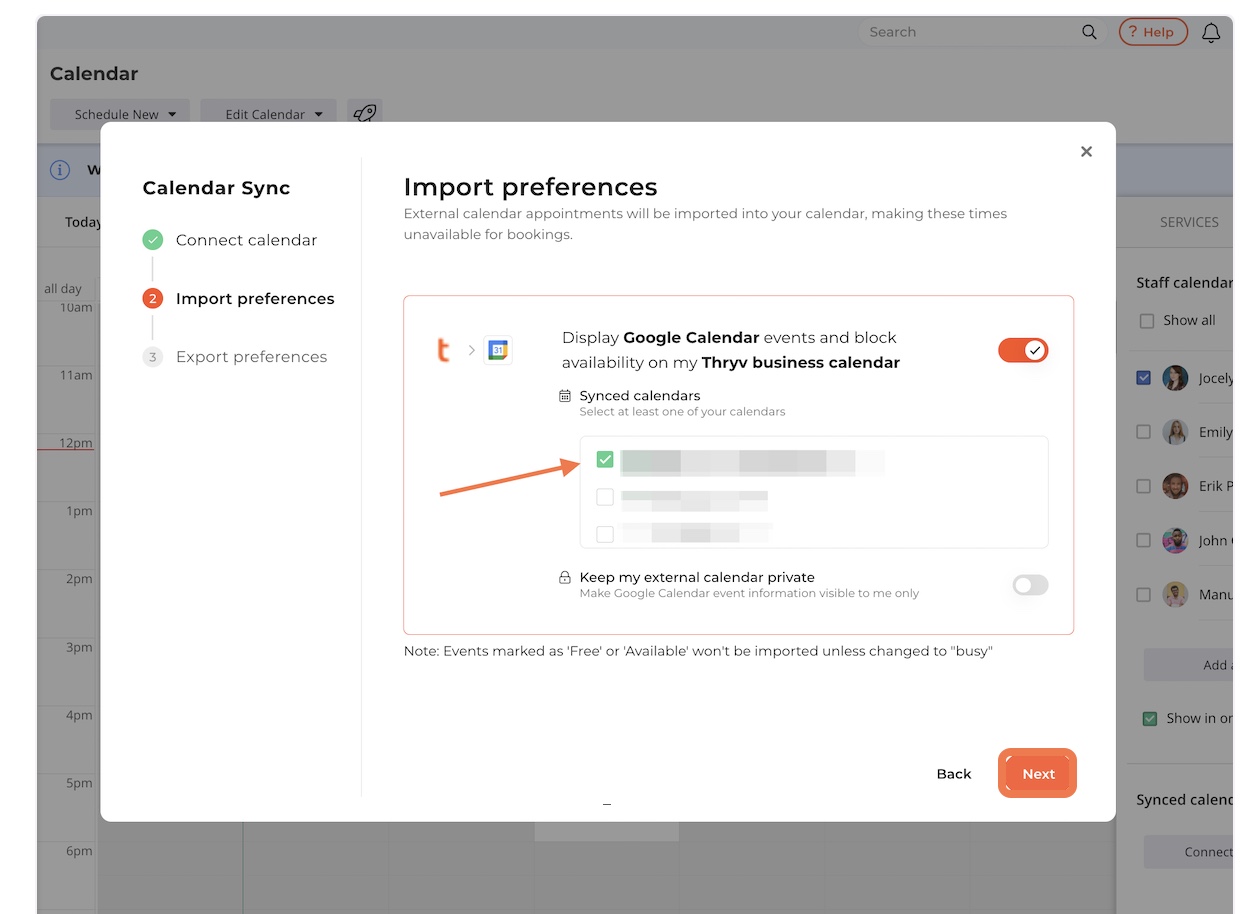Click the all day row label

[x=63, y=289]
